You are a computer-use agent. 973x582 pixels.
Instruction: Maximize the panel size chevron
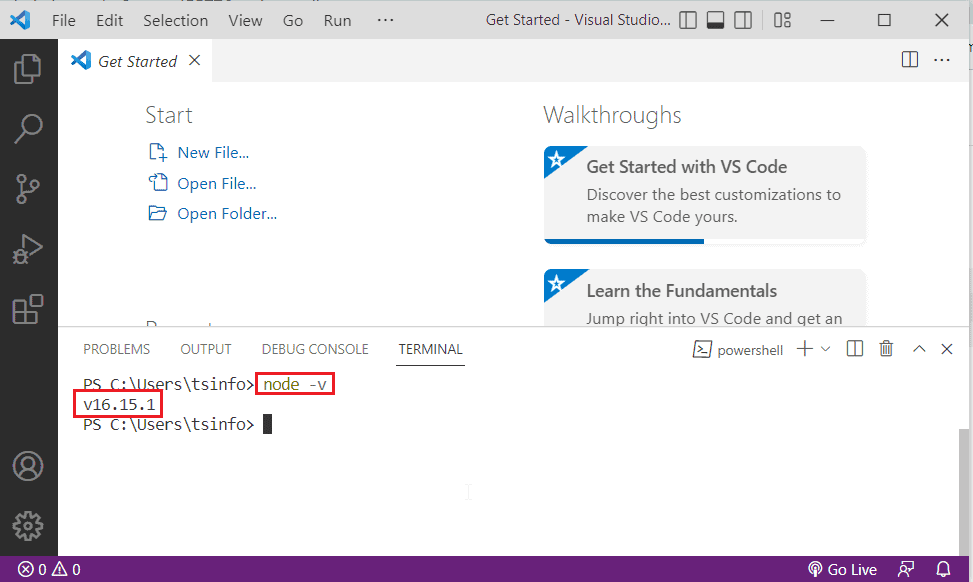tap(919, 349)
